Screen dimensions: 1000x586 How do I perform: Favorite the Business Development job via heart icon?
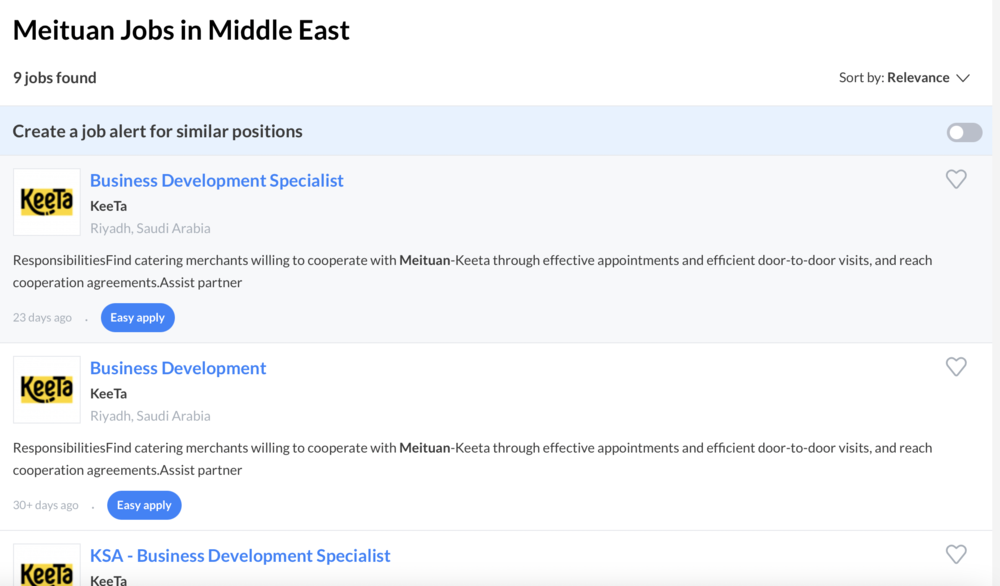tap(956, 367)
